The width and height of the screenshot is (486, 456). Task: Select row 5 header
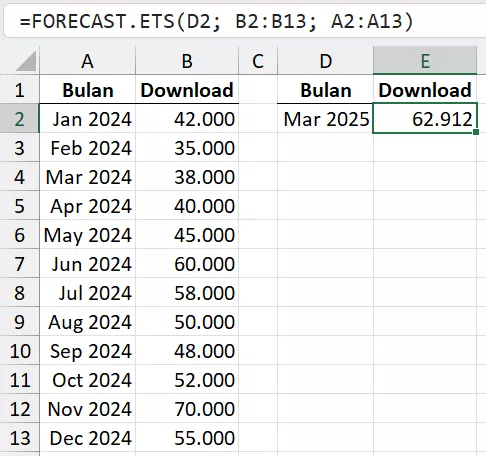19,206
